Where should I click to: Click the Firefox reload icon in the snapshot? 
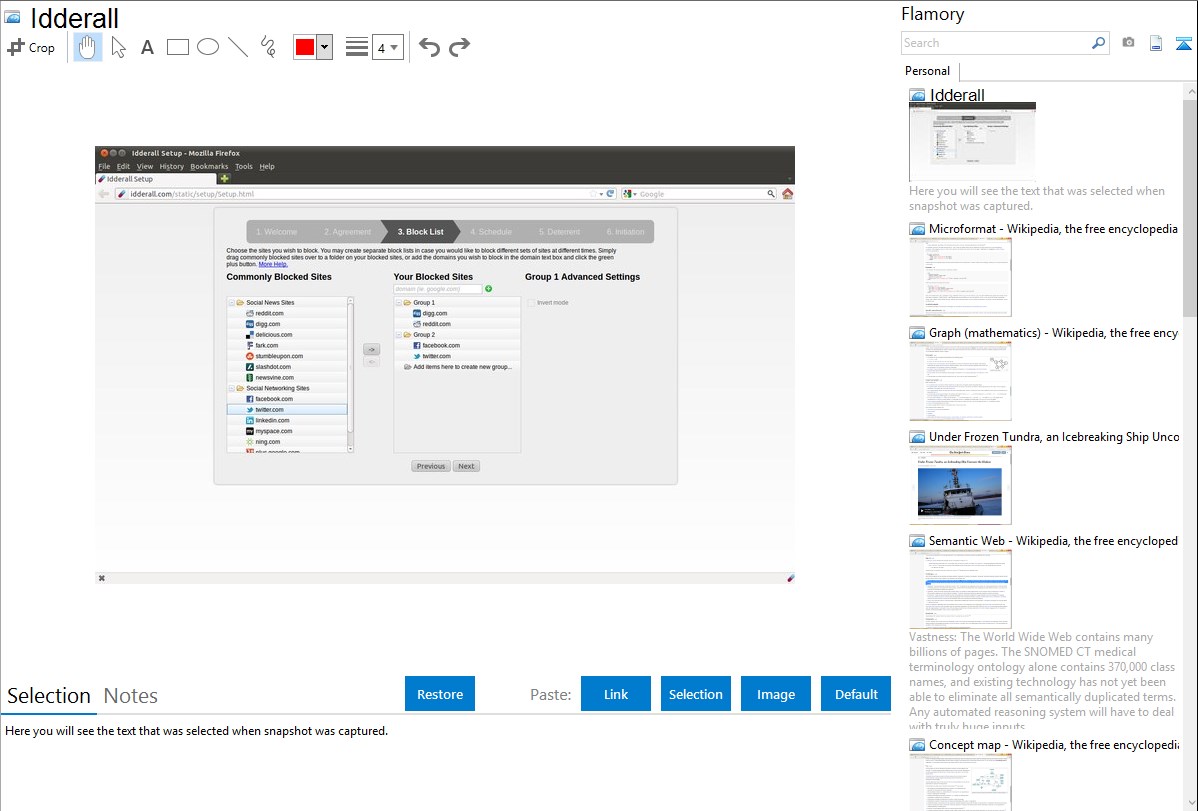coord(610,193)
